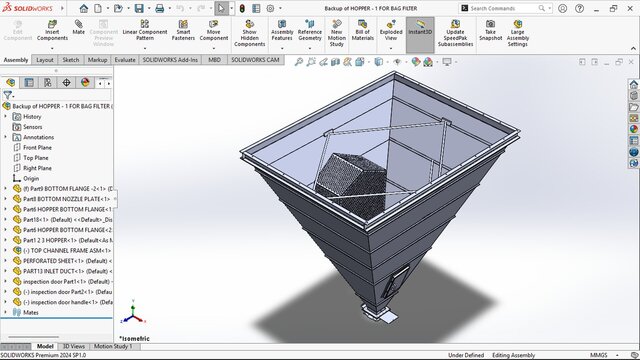This screenshot has width=640, height=360.
Task: Switch to the Layout tab
Action: [45, 60]
